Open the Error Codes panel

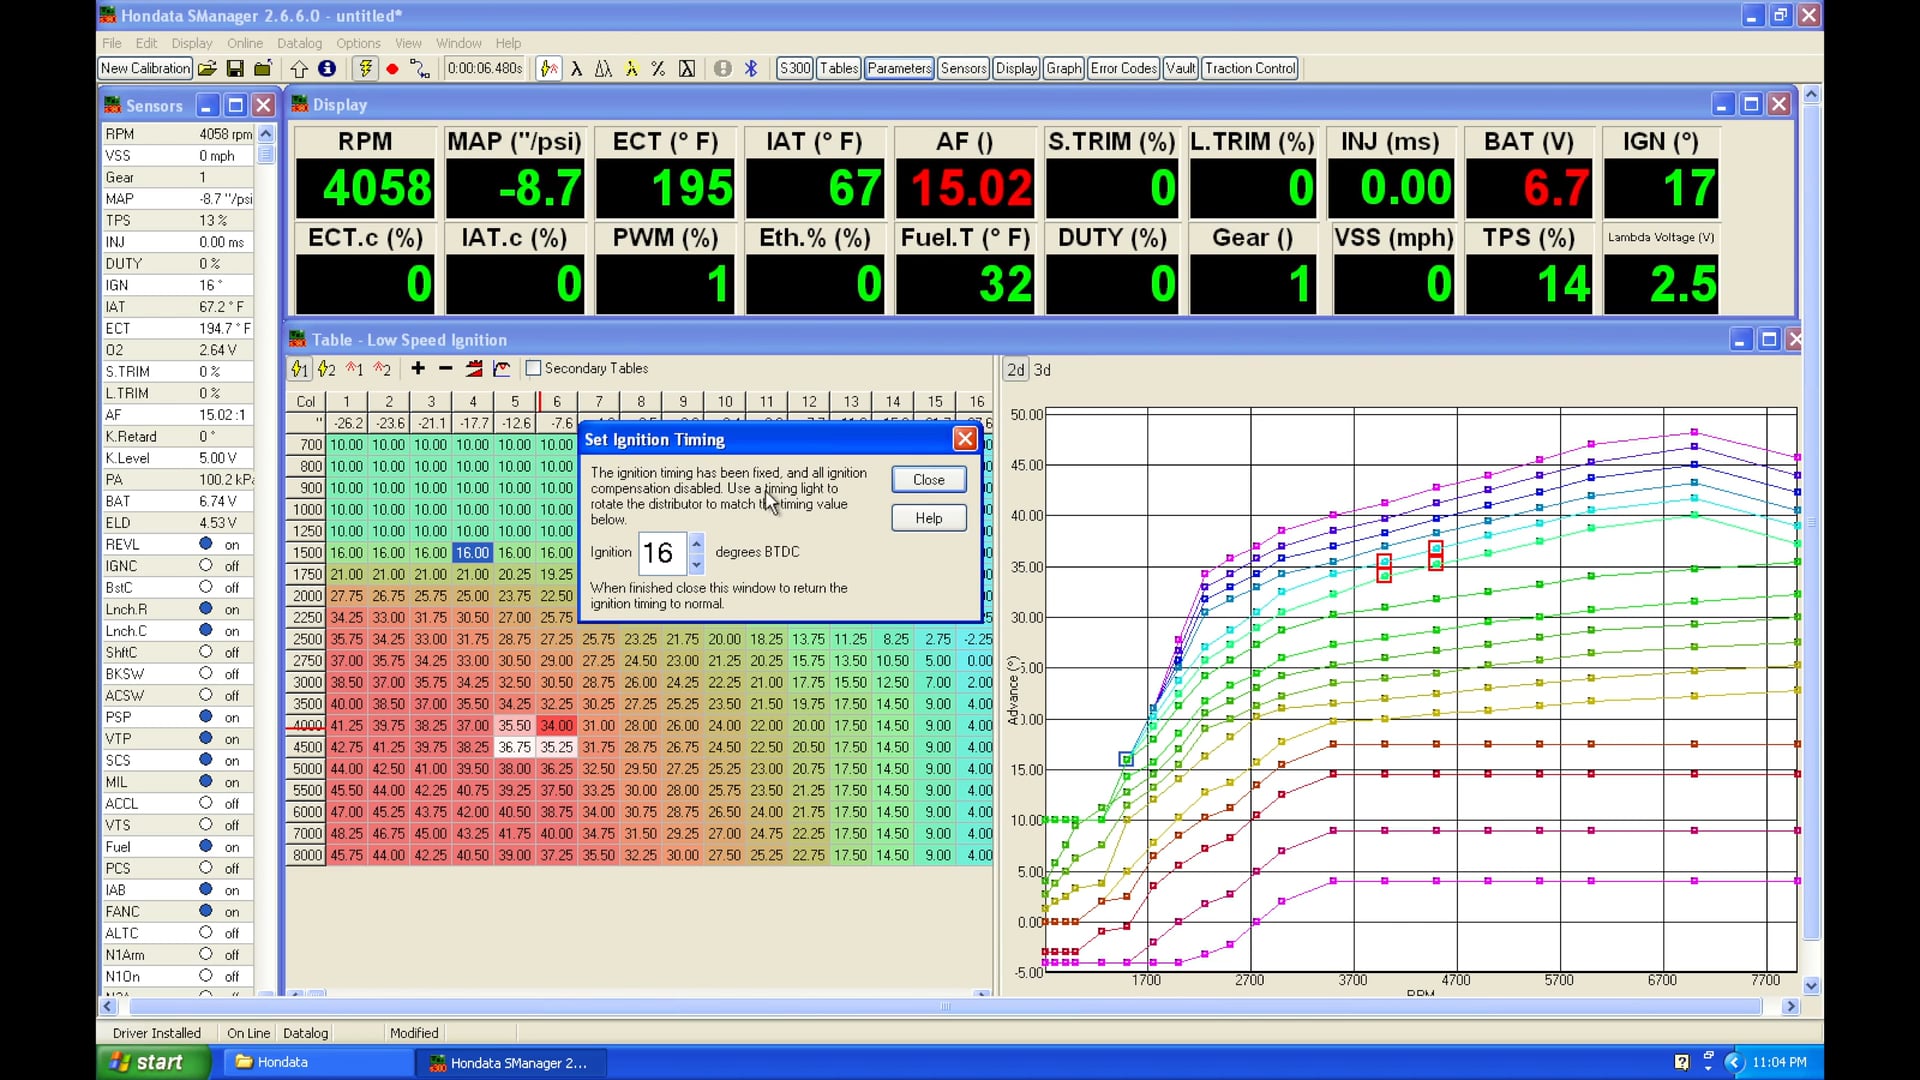coord(1123,68)
